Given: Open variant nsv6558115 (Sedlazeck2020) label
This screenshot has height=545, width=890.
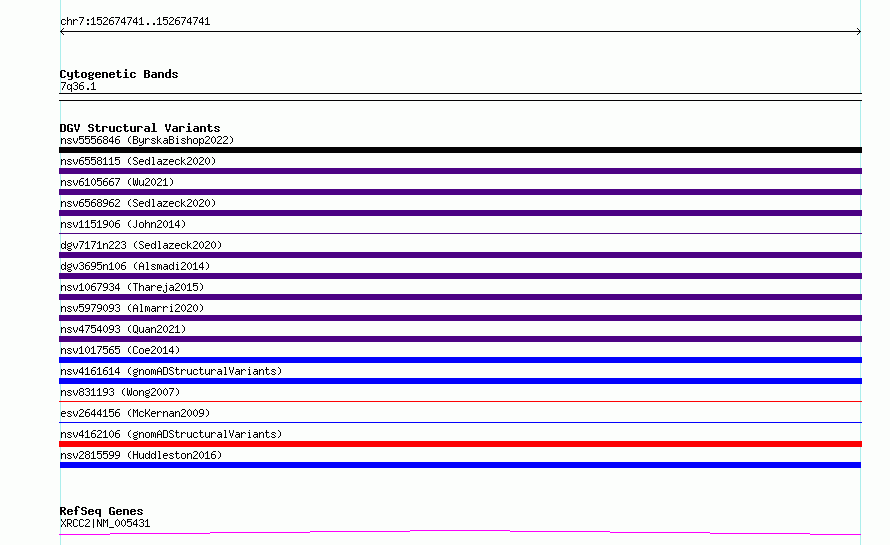Looking at the screenshot, I should (138, 161).
